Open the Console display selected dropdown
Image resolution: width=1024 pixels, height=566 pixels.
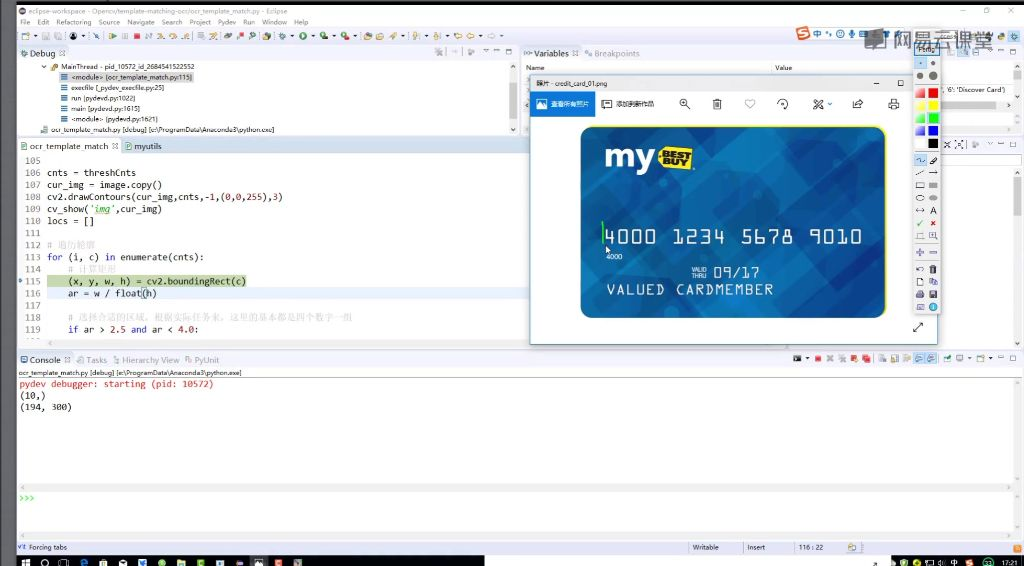point(970,358)
